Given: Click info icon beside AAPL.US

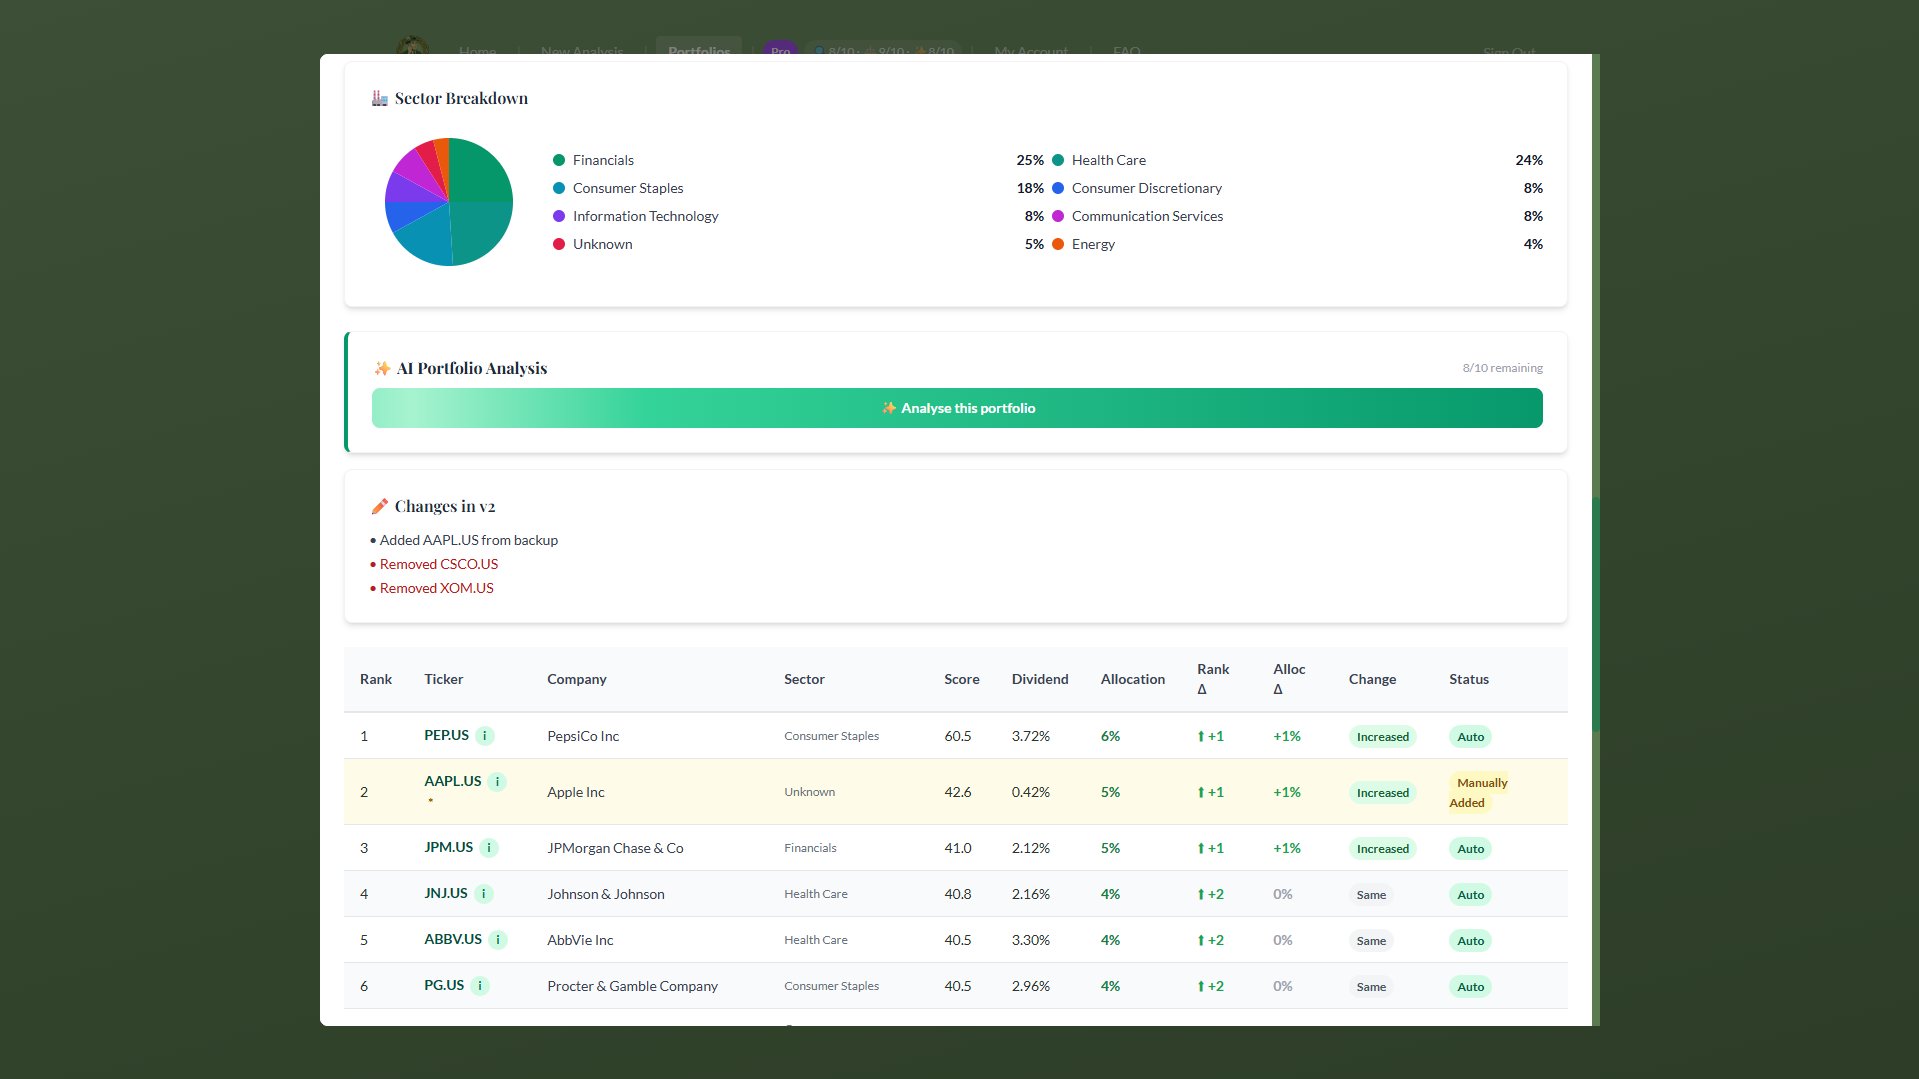Looking at the screenshot, I should (495, 781).
